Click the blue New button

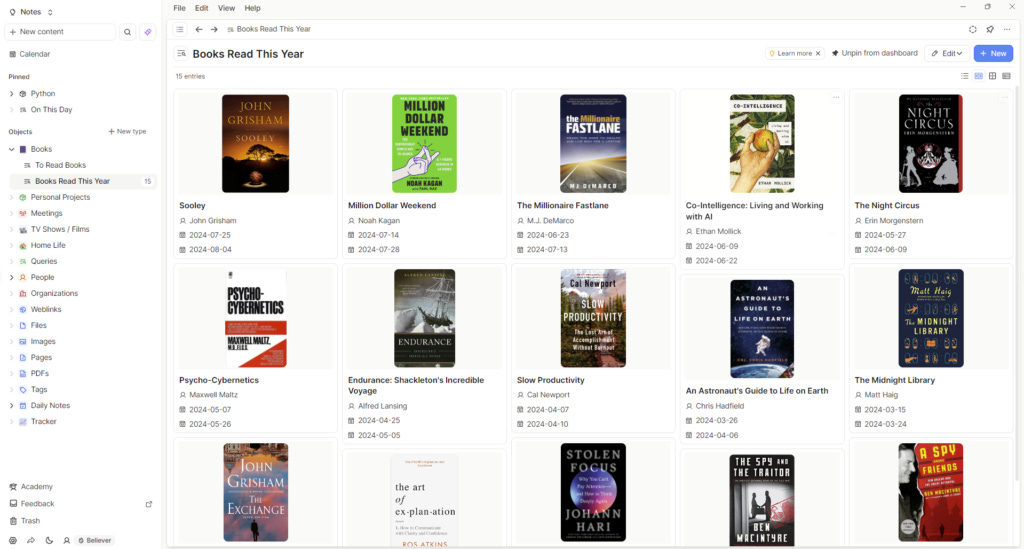click(993, 54)
